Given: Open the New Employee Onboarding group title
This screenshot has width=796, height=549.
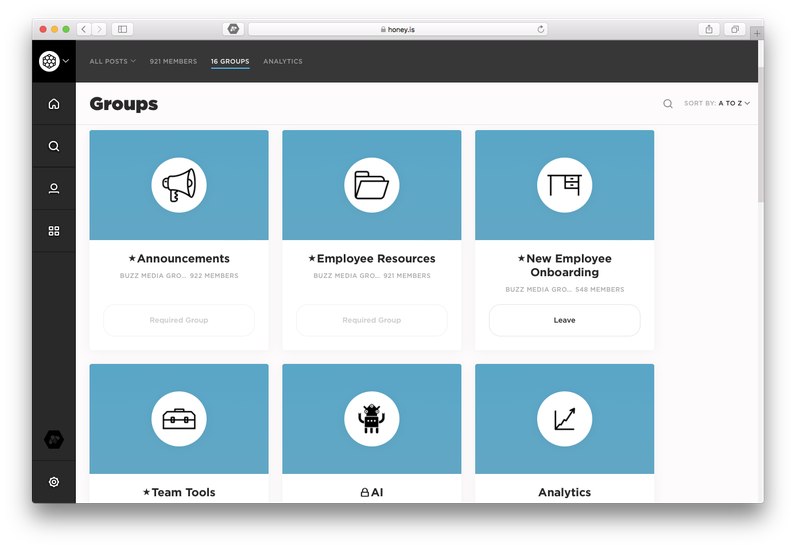Looking at the screenshot, I should click(565, 265).
